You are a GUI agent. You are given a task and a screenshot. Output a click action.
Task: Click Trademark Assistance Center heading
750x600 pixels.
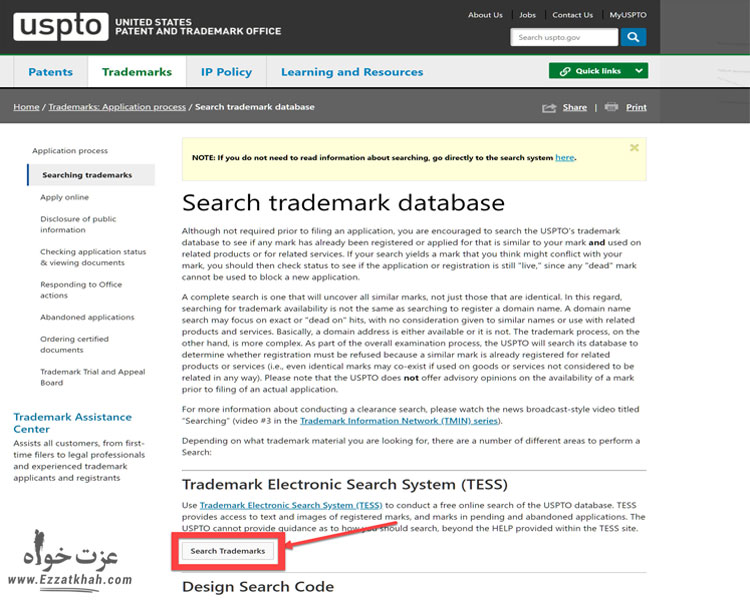[72, 422]
